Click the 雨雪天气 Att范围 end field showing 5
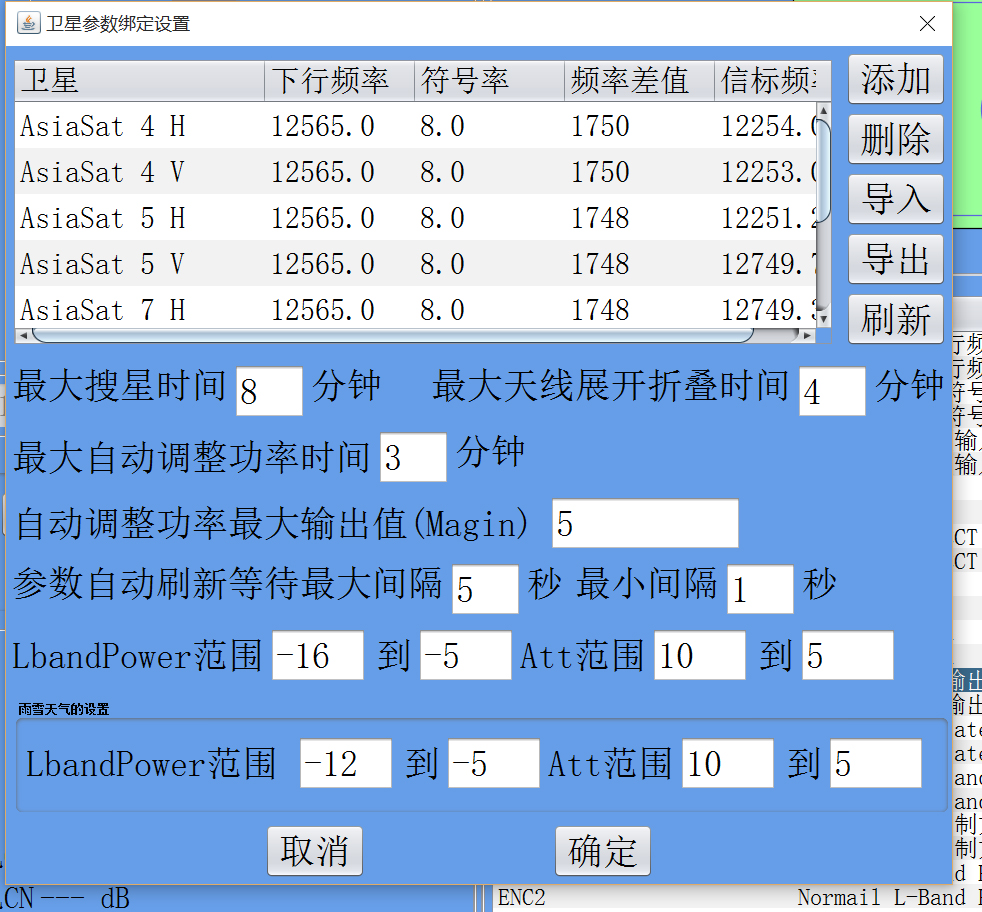Image resolution: width=982 pixels, height=912 pixels. pyautogui.click(x=876, y=764)
